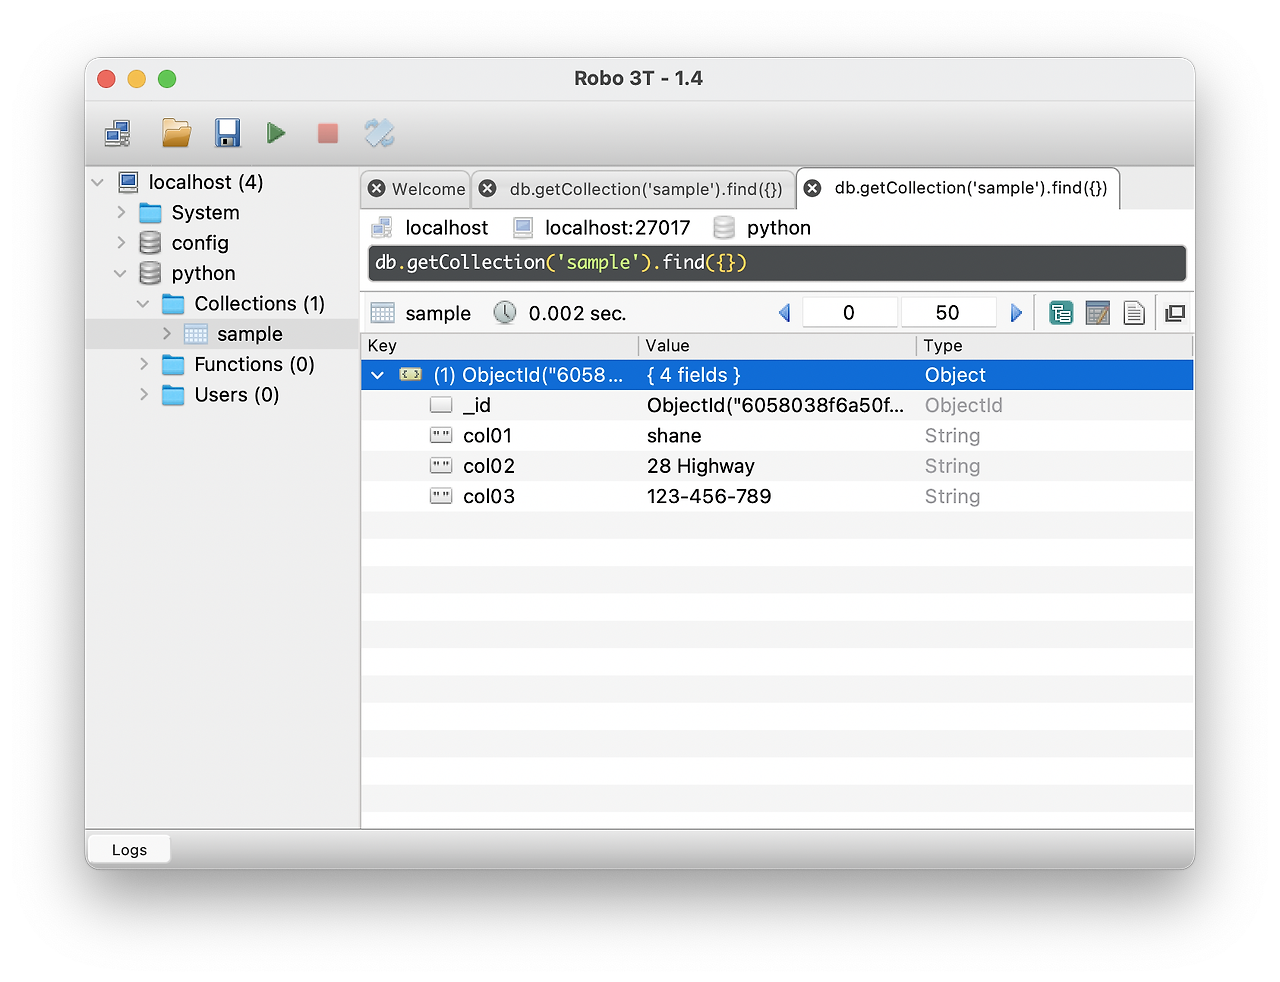Image resolution: width=1280 pixels, height=982 pixels.
Task: Click the localhost computer icon in the tree
Action: pyautogui.click(x=128, y=182)
